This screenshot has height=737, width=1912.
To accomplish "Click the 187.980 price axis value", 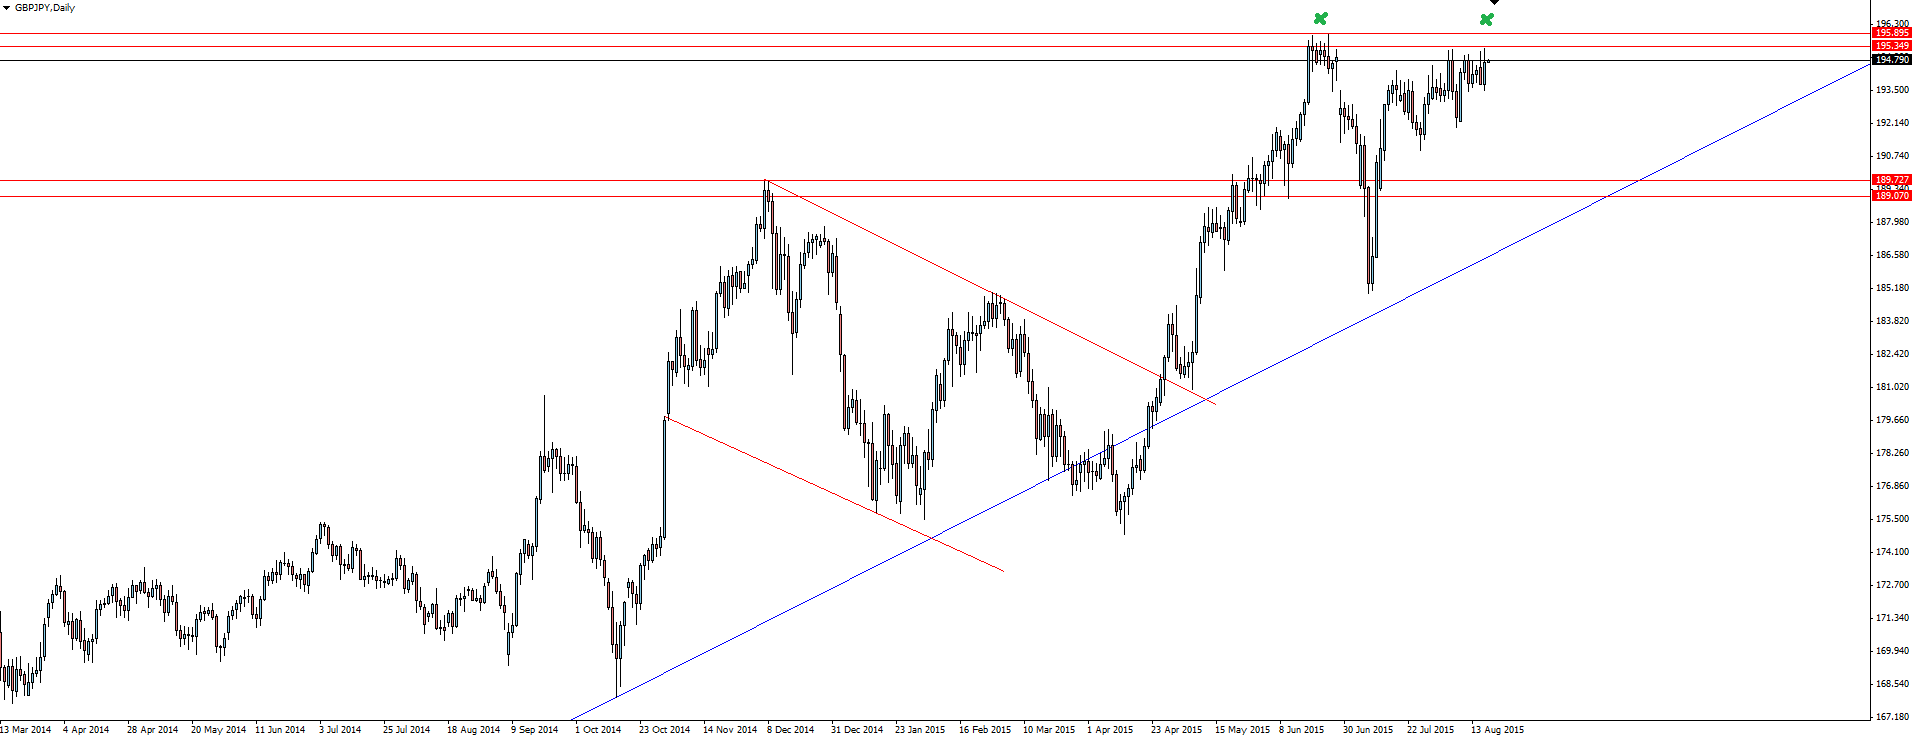I will (x=1891, y=222).
